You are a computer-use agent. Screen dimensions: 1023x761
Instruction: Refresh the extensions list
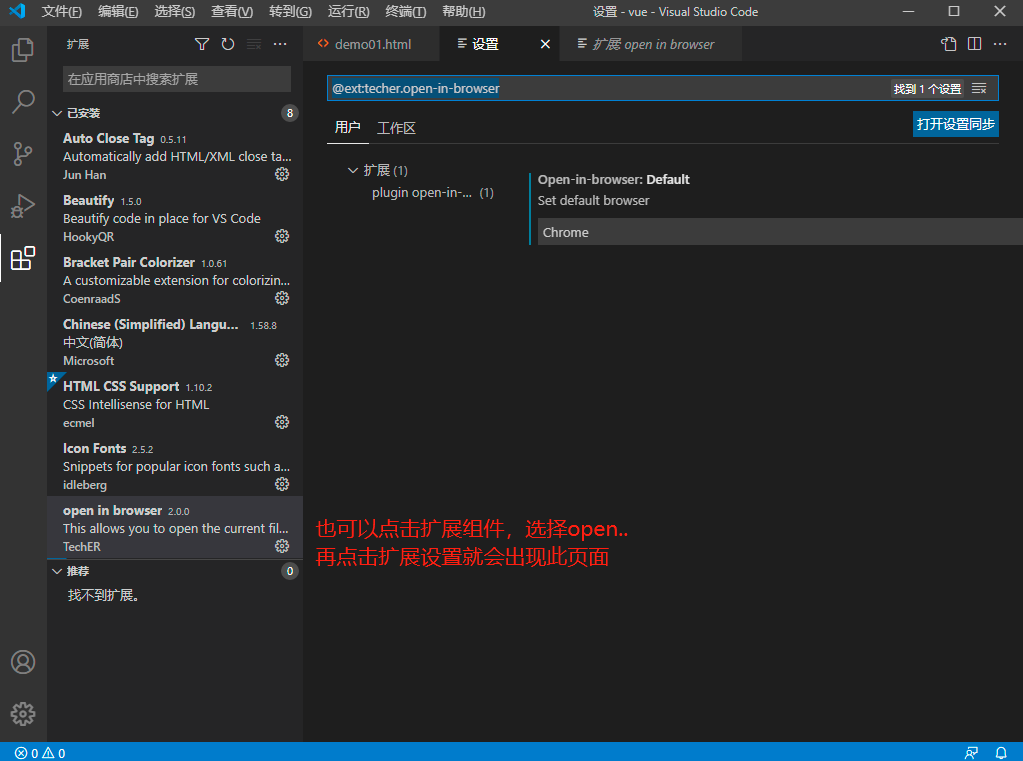[228, 44]
